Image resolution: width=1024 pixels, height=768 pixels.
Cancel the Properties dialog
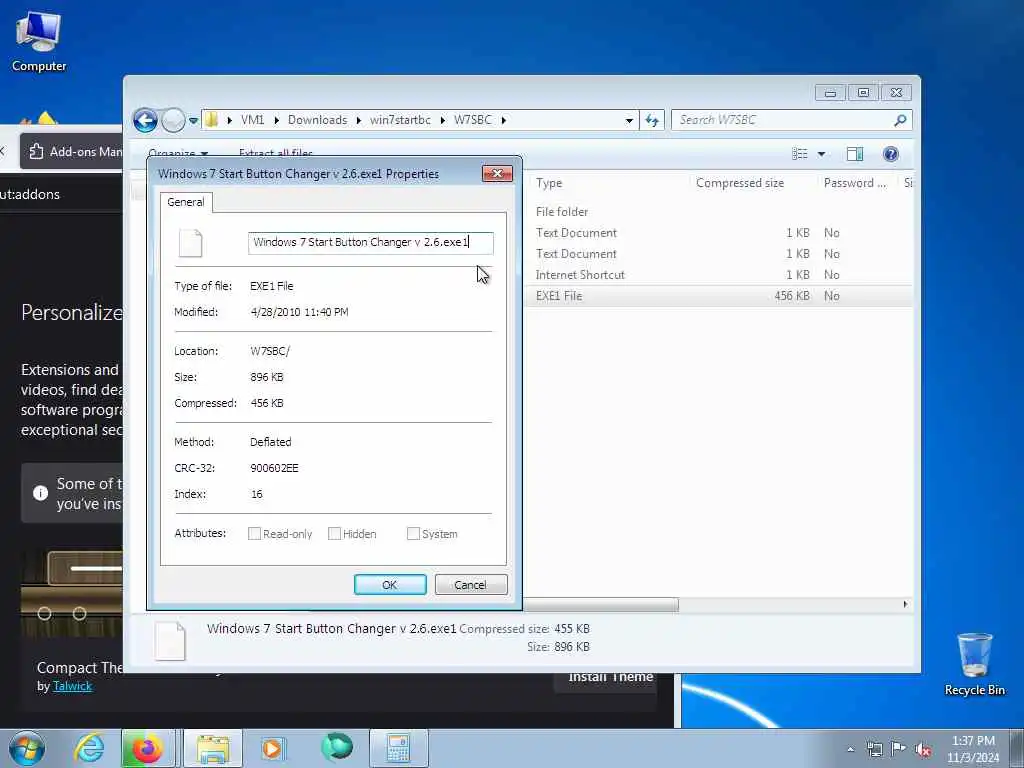click(471, 585)
